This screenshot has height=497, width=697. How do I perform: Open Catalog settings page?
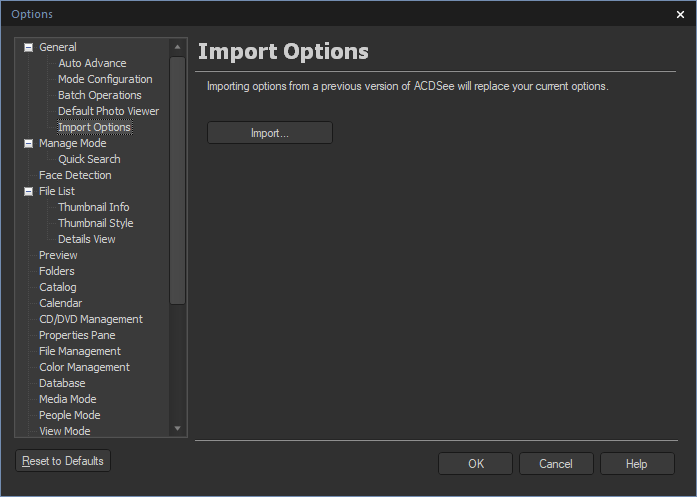click(x=58, y=287)
